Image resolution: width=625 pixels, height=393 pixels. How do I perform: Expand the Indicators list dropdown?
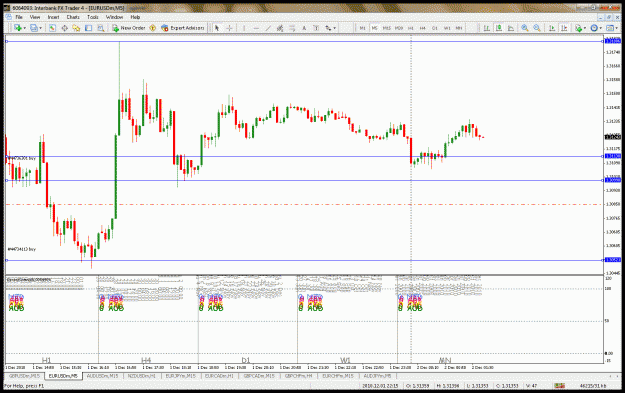(585, 28)
